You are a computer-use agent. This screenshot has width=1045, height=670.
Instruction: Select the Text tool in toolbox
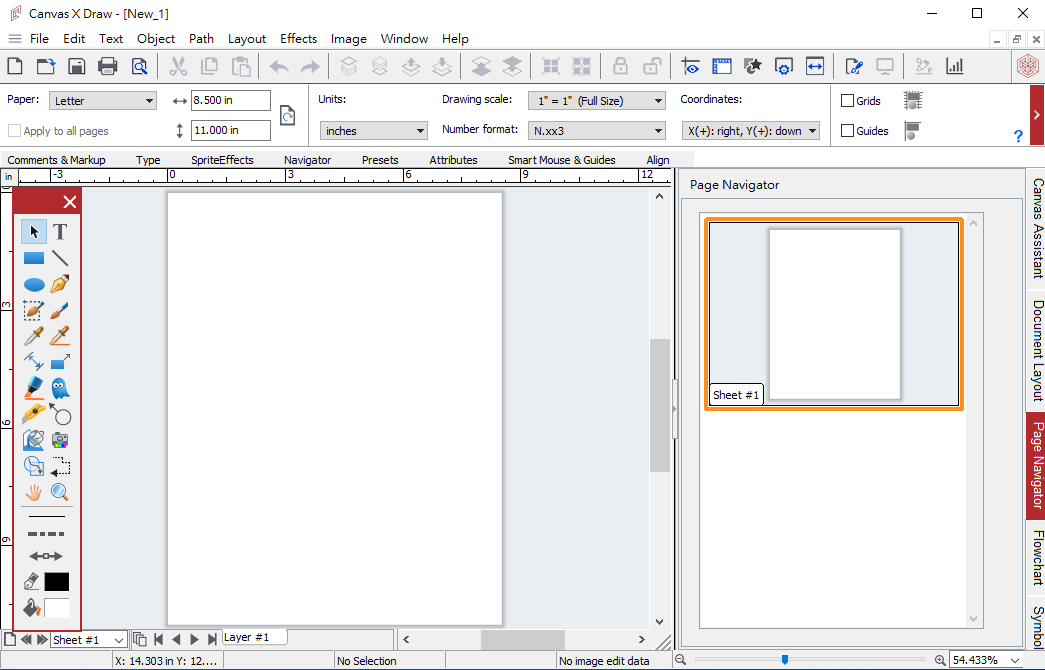point(60,232)
